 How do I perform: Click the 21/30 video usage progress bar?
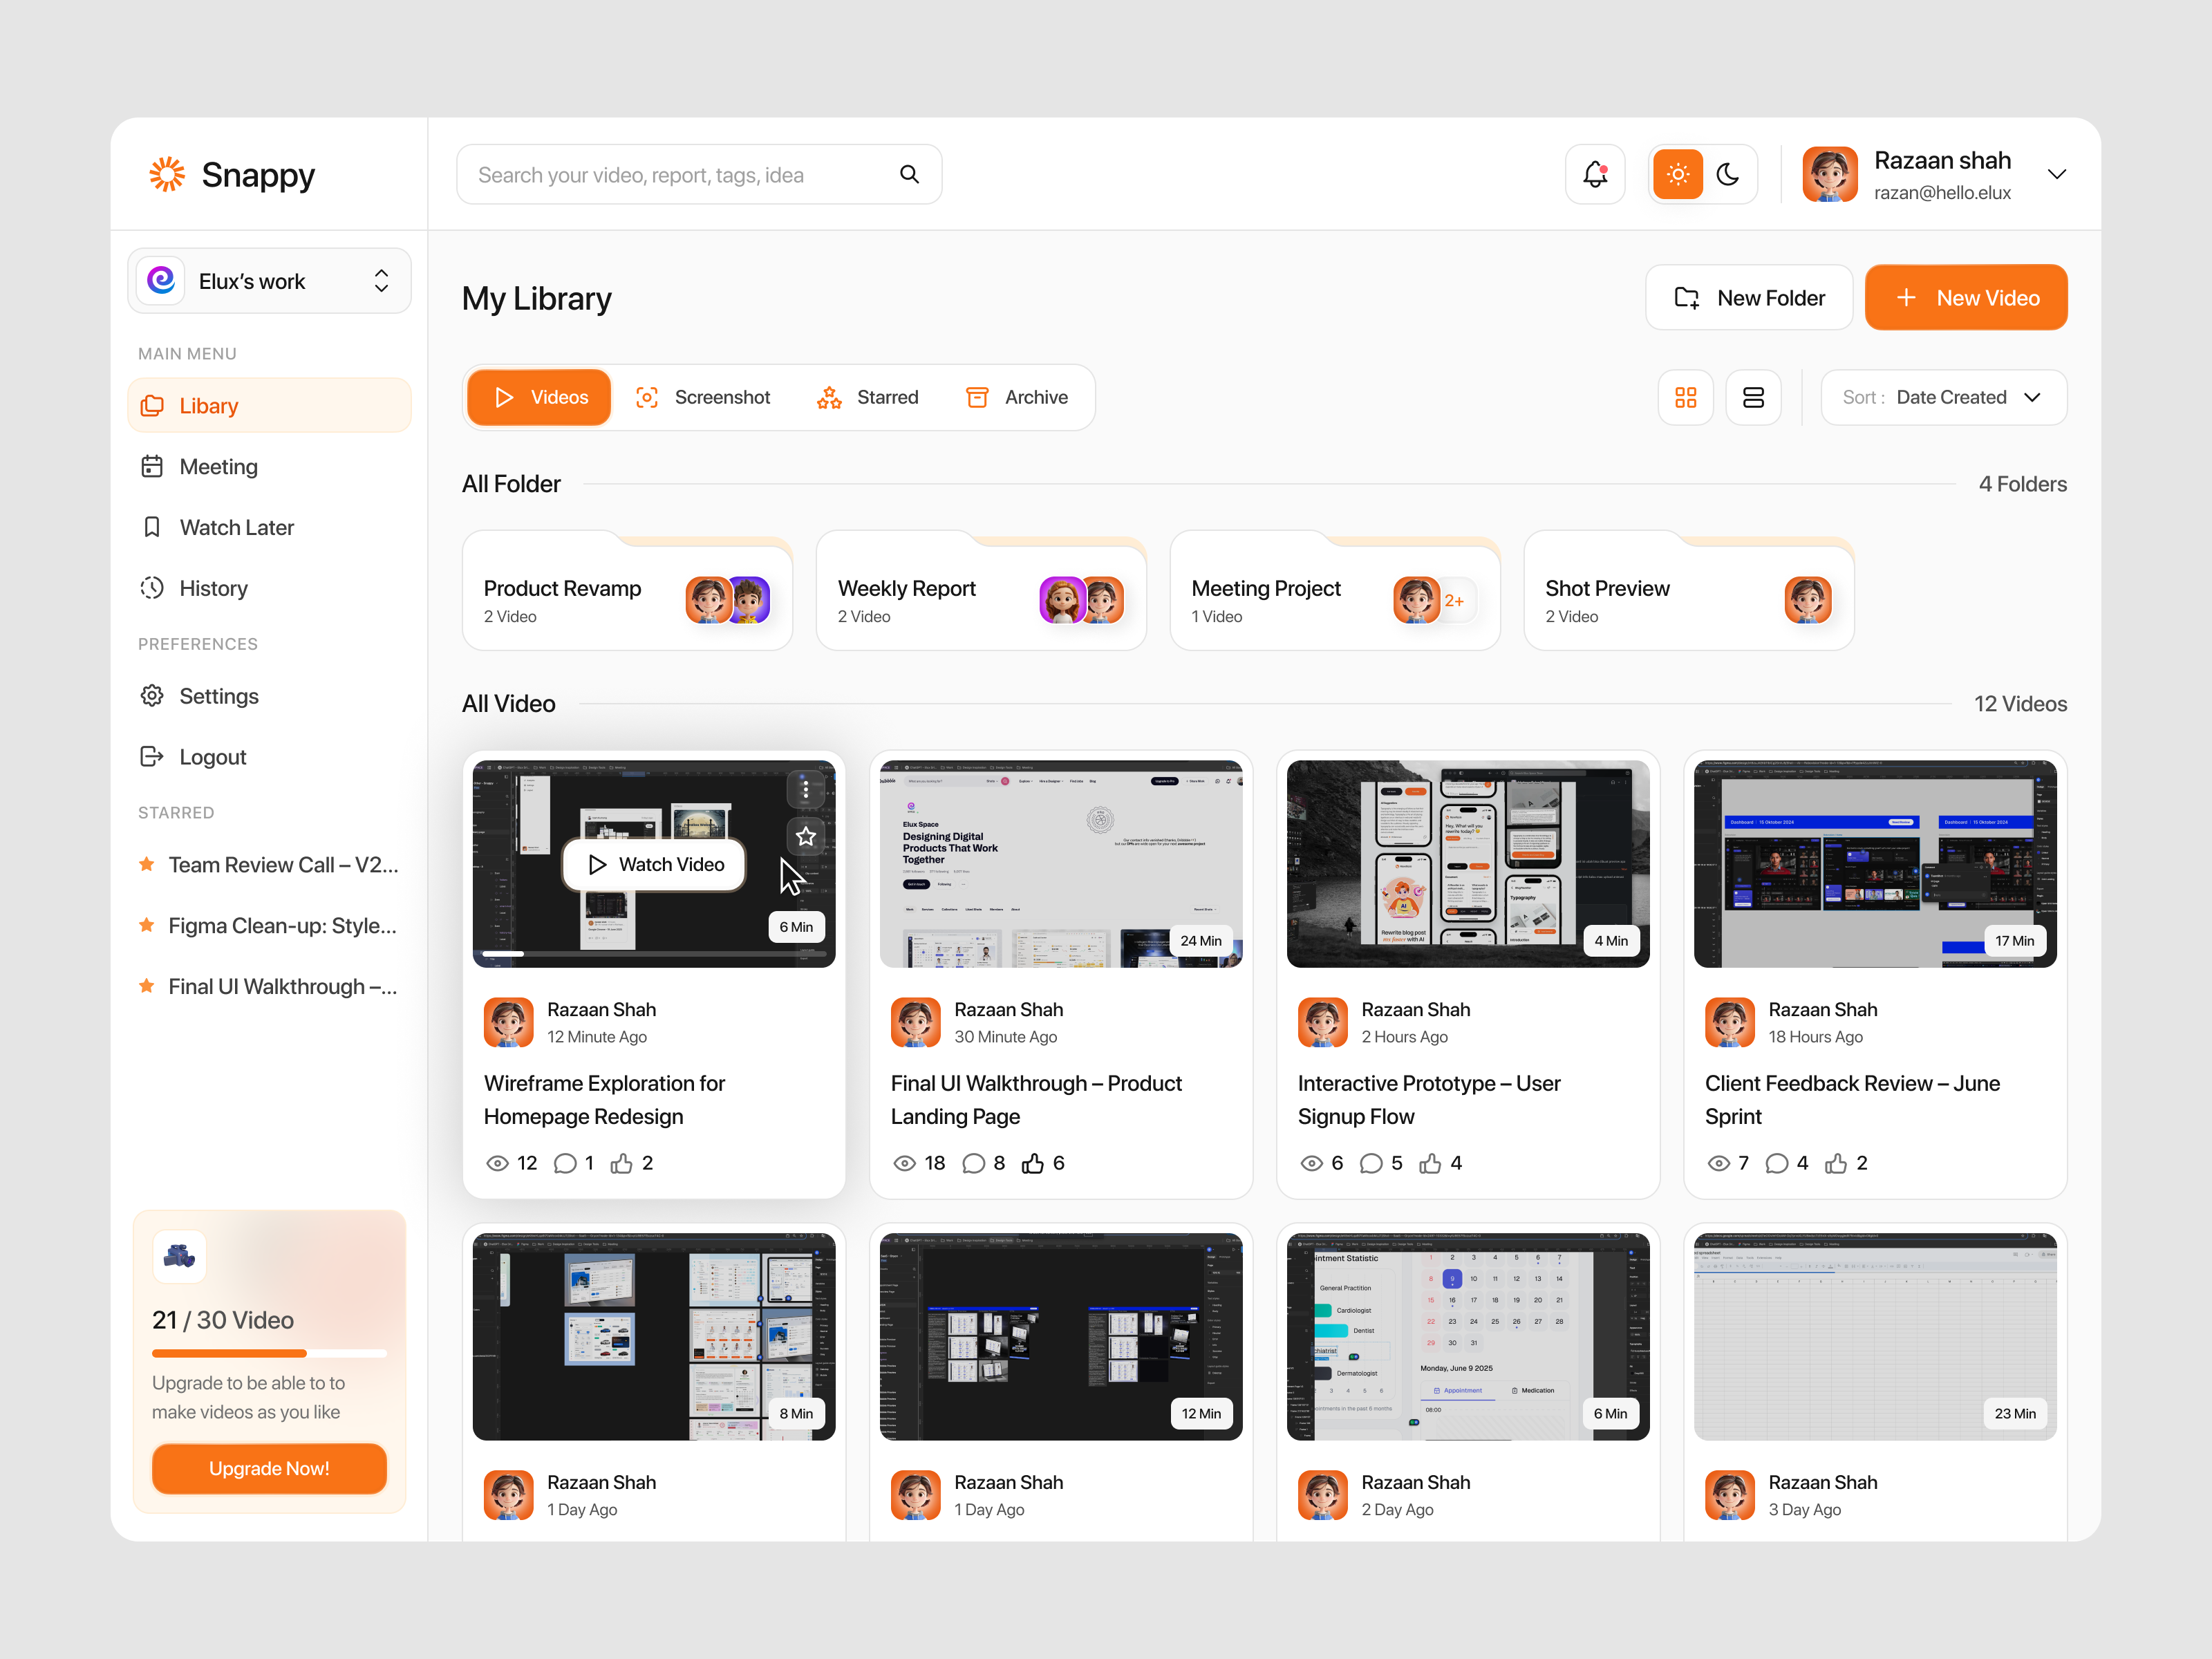[269, 1353]
